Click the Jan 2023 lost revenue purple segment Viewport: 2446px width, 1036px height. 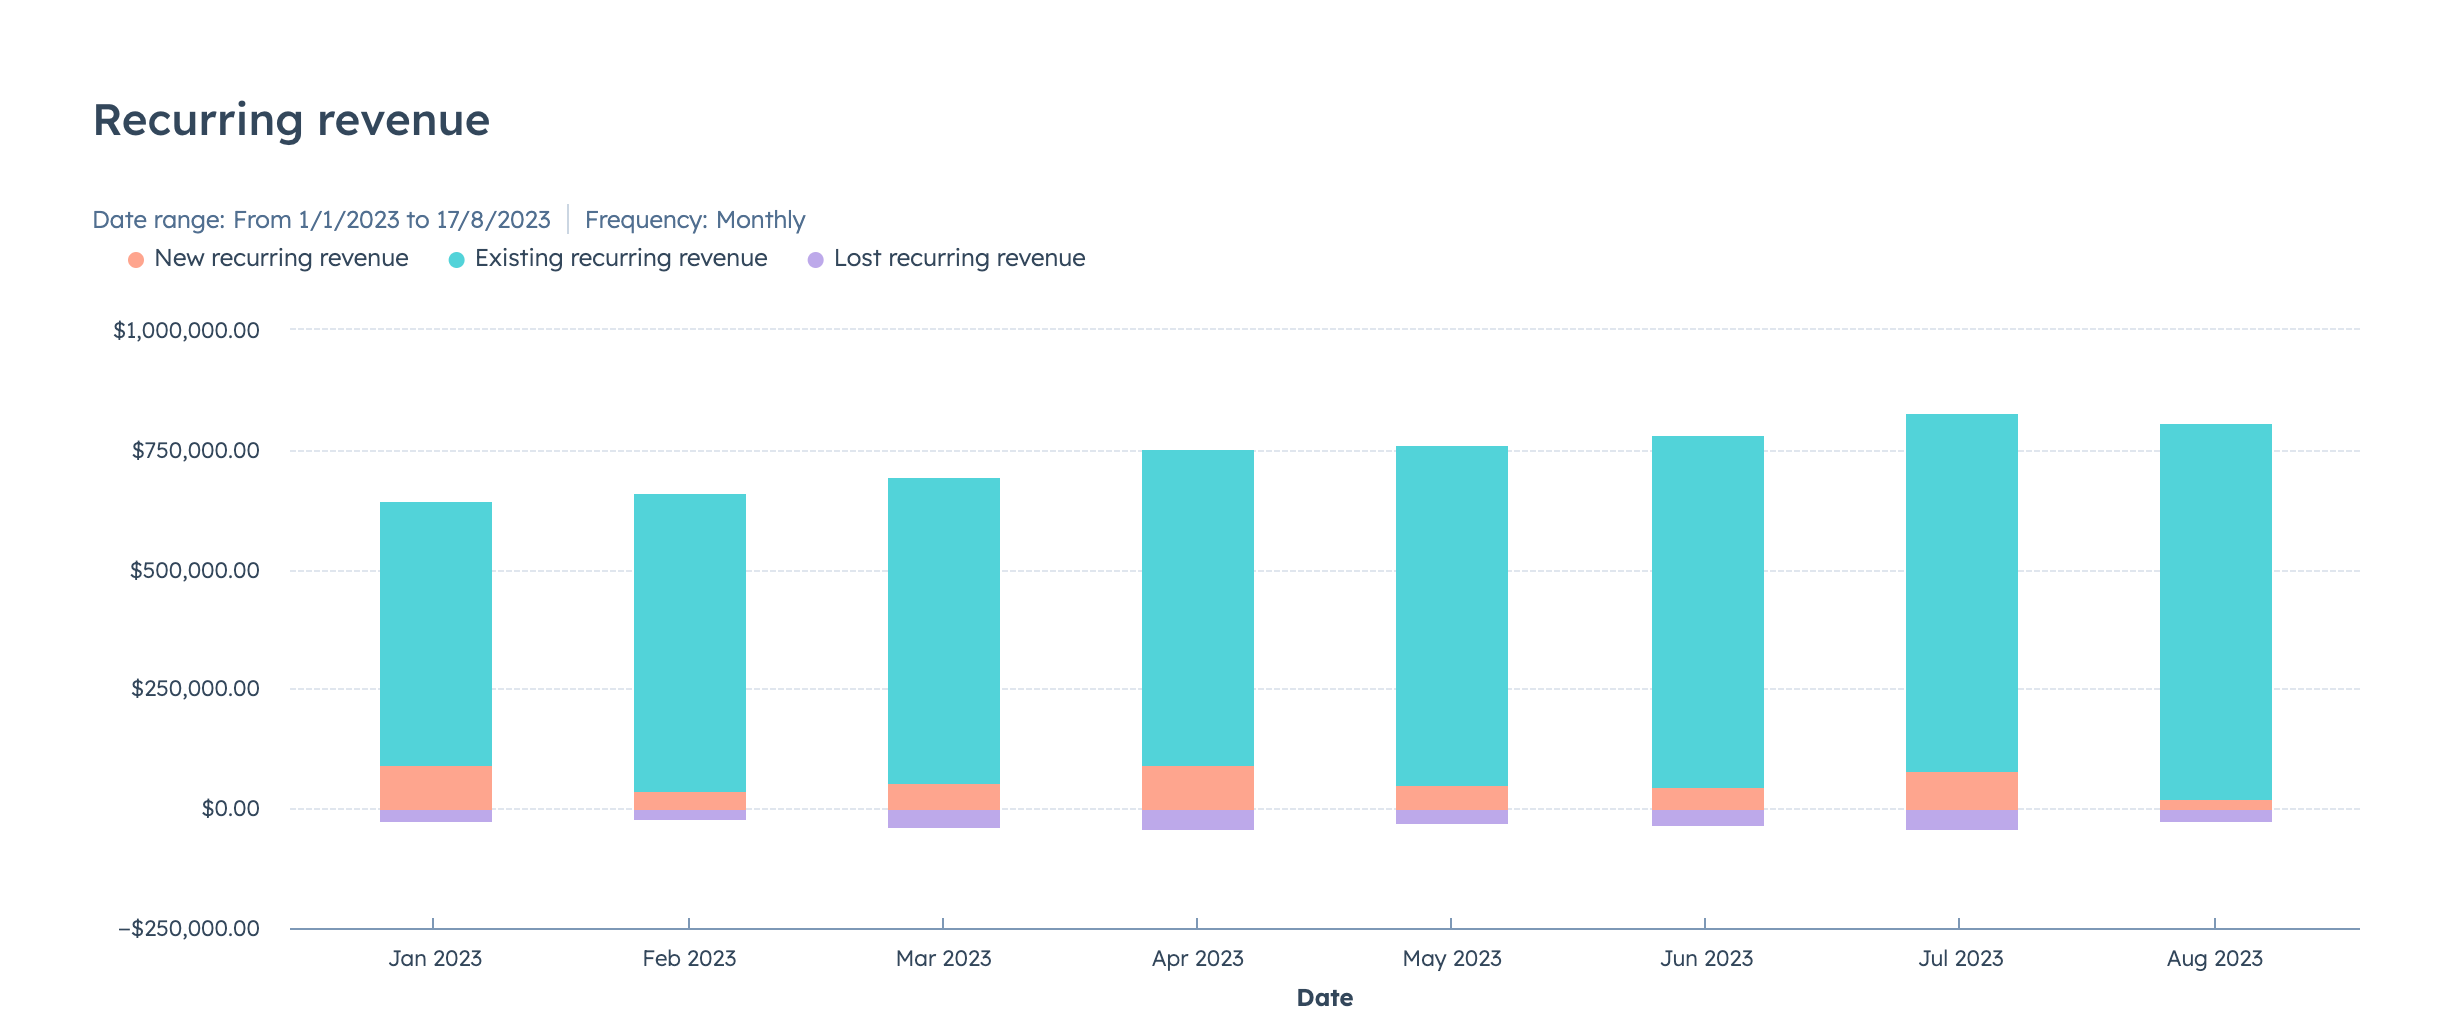tap(436, 816)
